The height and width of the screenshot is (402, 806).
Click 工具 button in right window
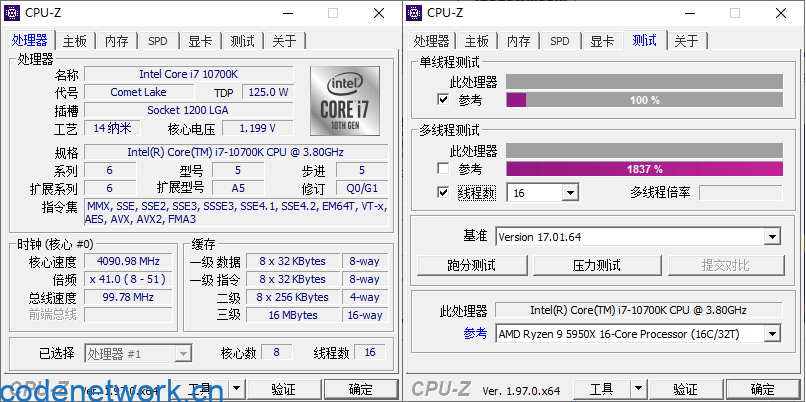tap(601, 389)
